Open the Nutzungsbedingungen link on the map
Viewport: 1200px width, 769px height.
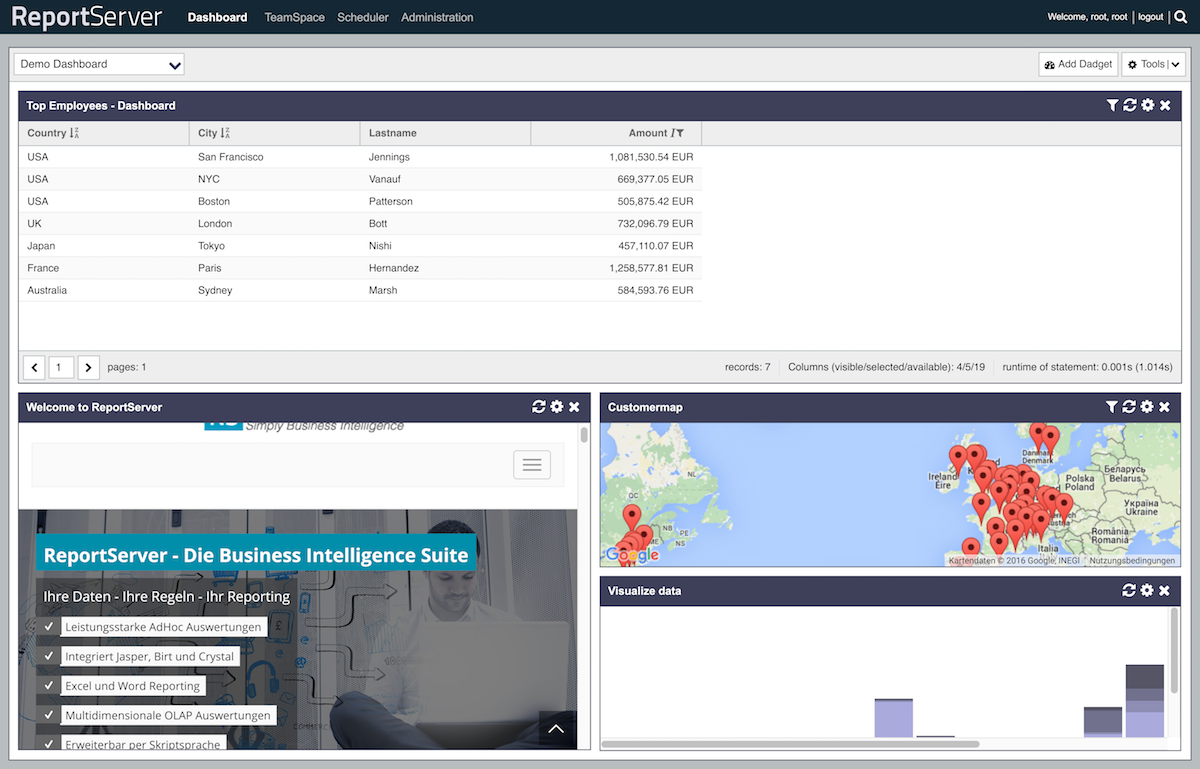pos(1132,561)
